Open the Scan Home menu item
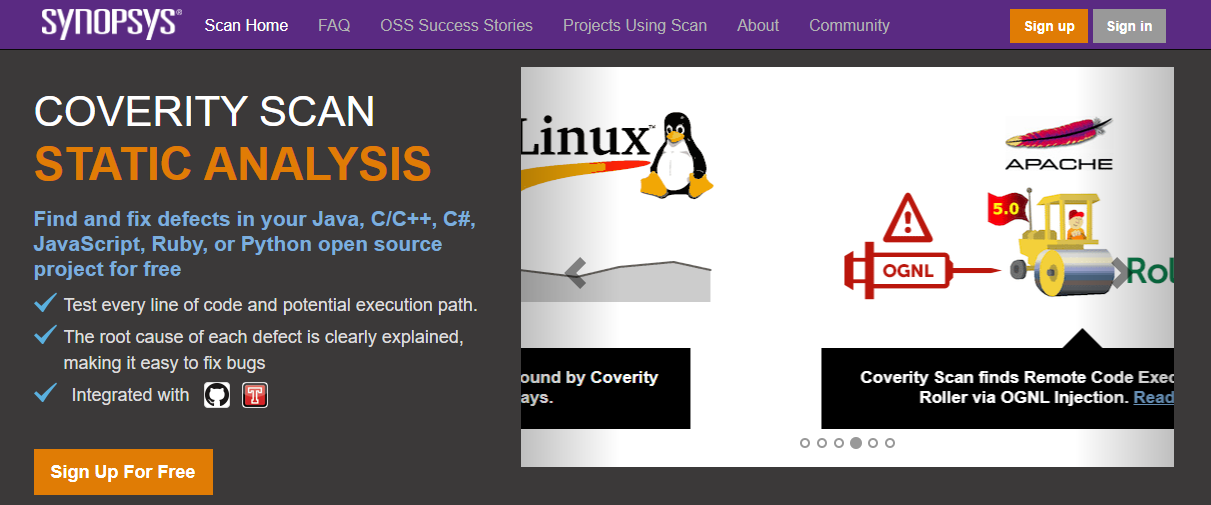1211x505 pixels. point(246,25)
